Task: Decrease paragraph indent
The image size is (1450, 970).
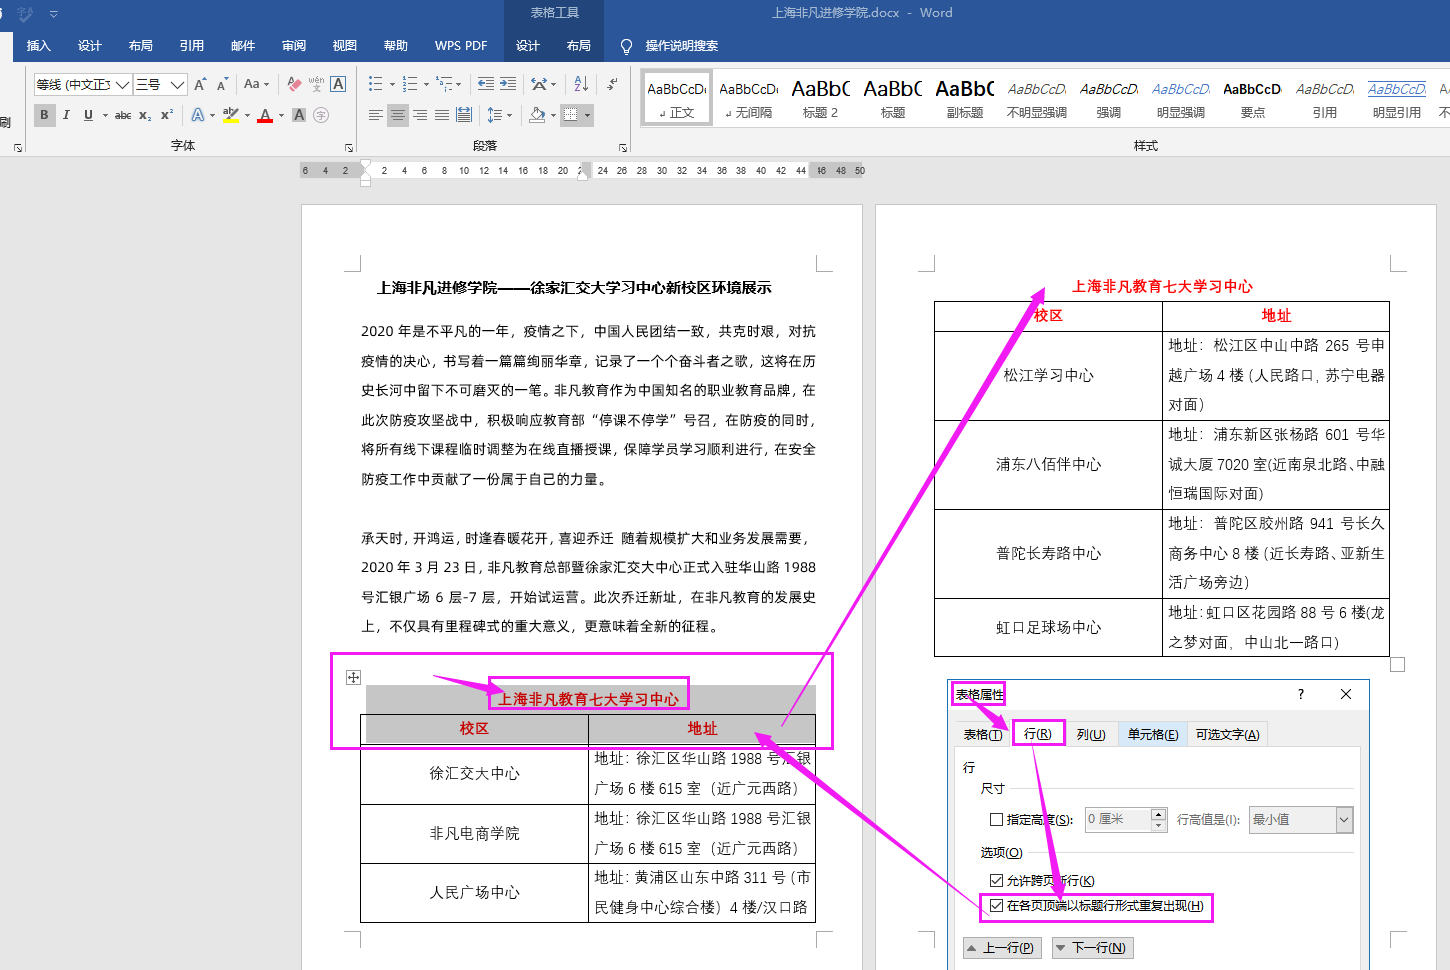Action: click(486, 84)
